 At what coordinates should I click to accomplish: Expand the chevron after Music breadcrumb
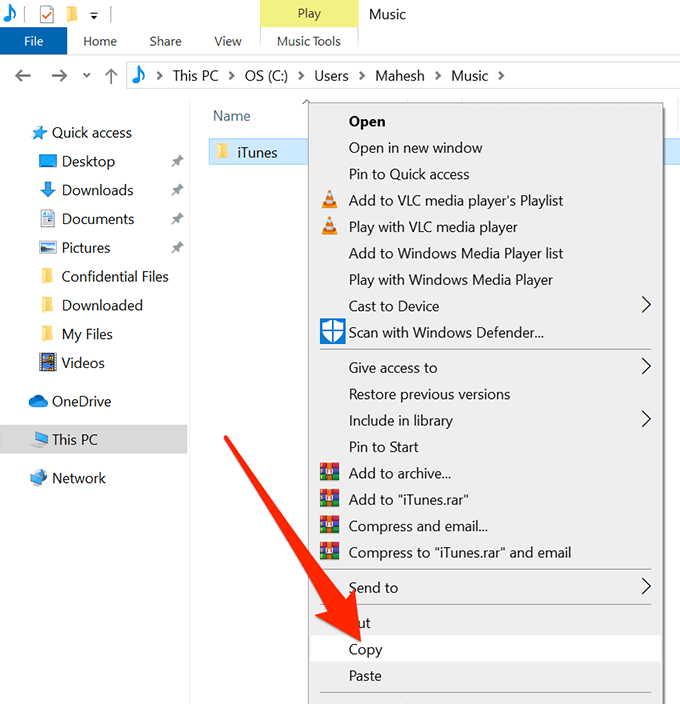pos(501,76)
